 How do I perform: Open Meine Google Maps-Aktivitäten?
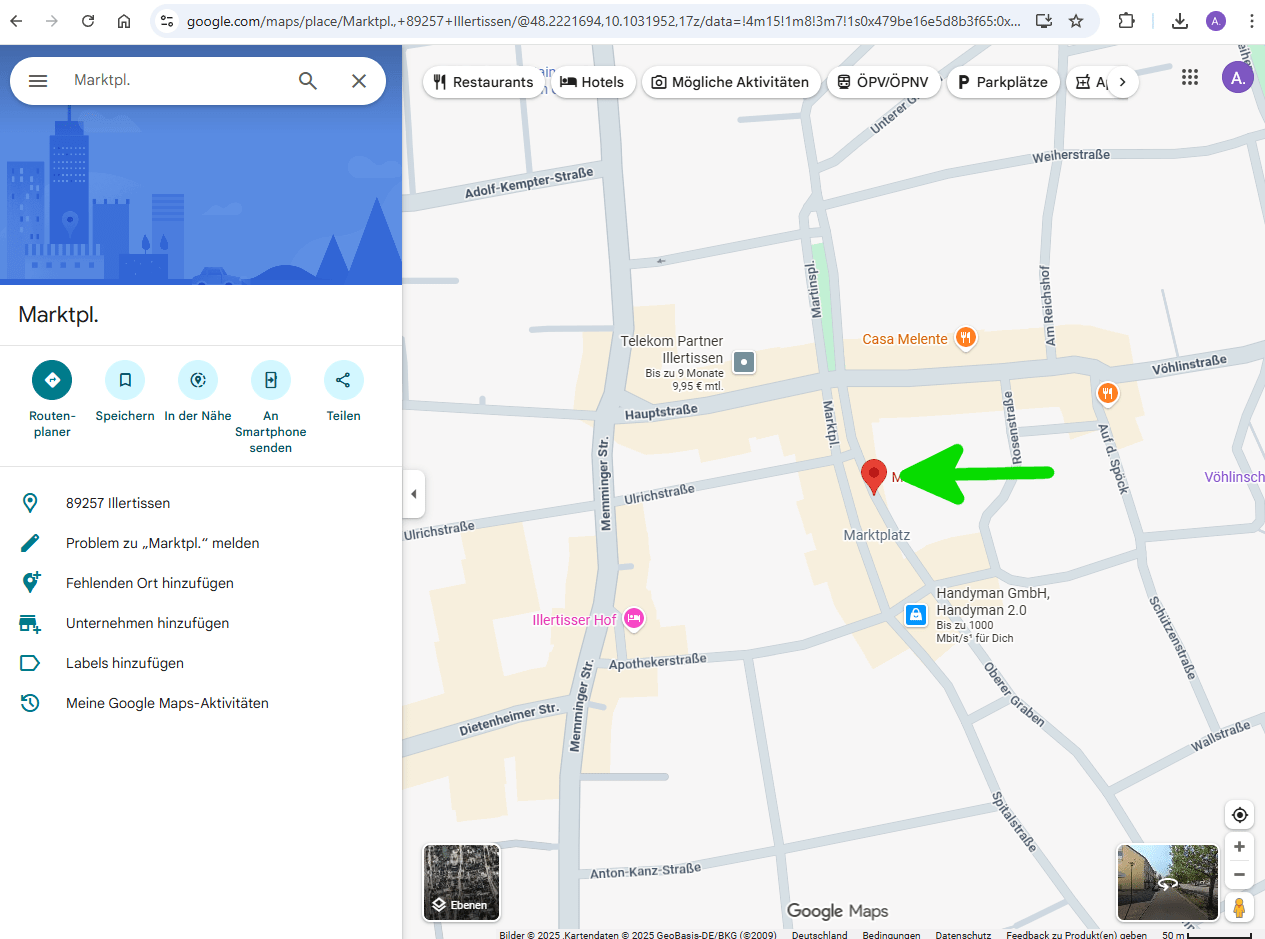pos(167,703)
